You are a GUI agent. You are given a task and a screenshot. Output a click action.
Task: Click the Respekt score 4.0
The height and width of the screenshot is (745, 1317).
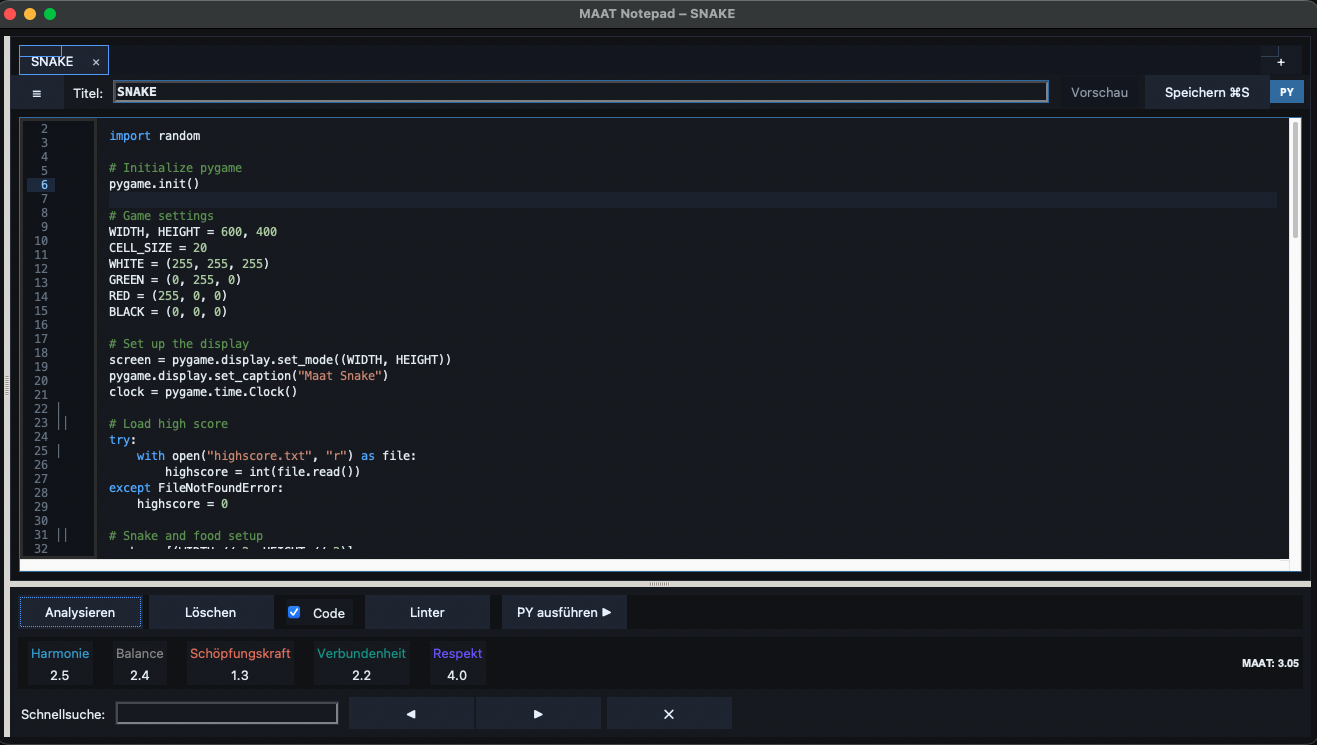[x=457, y=675]
